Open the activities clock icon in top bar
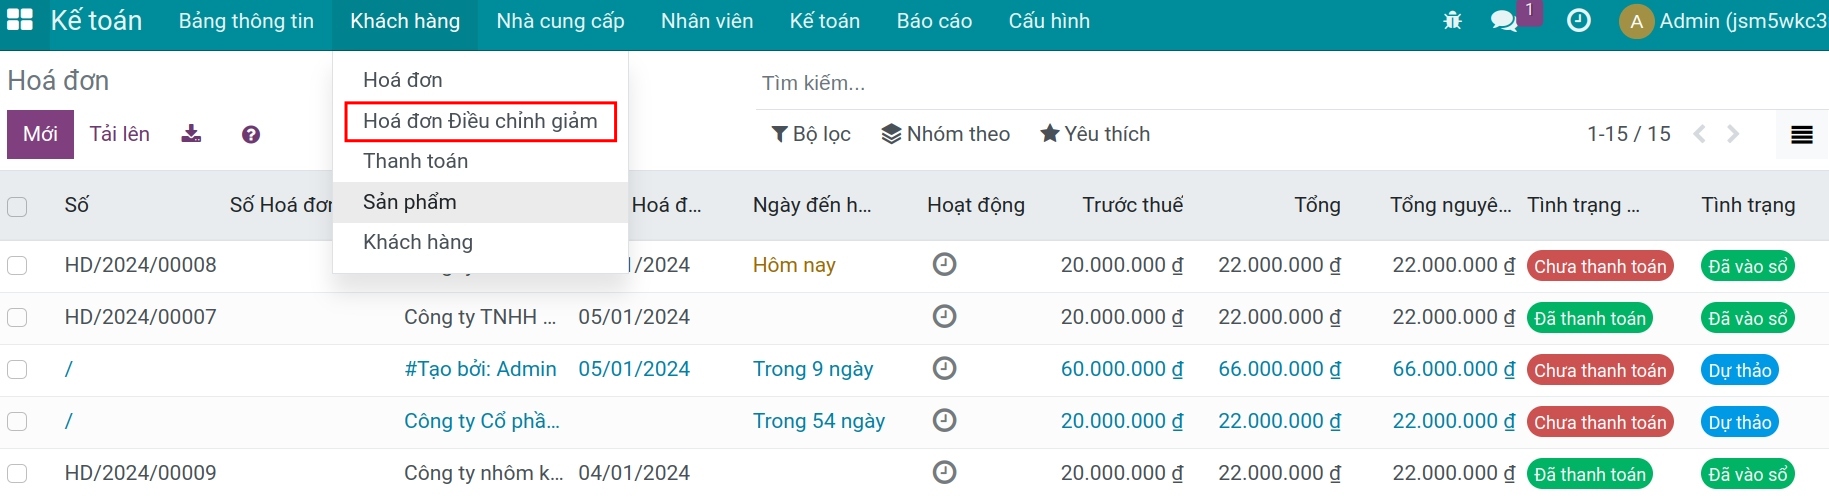Image resolution: width=1829 pixels, height=499 pixels. (1578, 20)
